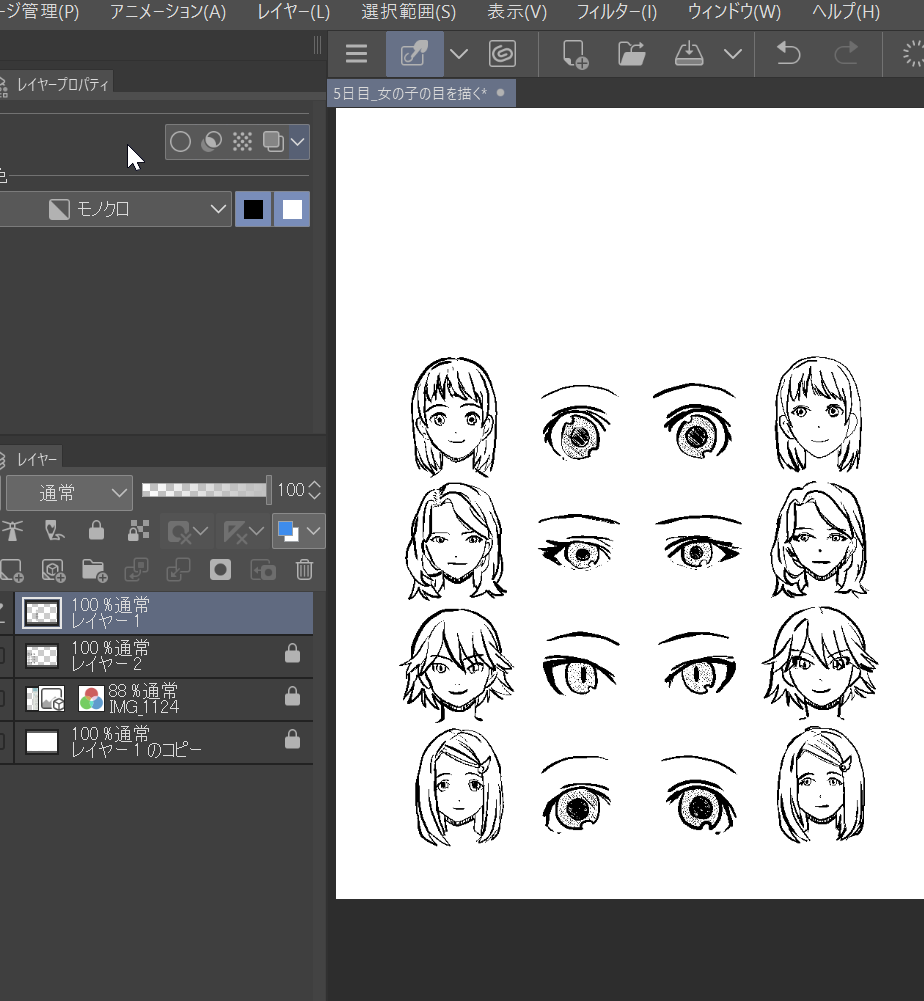Switch to the レイヤープロパティ tab
This screenshot has width=924, height=1001.
62,85
